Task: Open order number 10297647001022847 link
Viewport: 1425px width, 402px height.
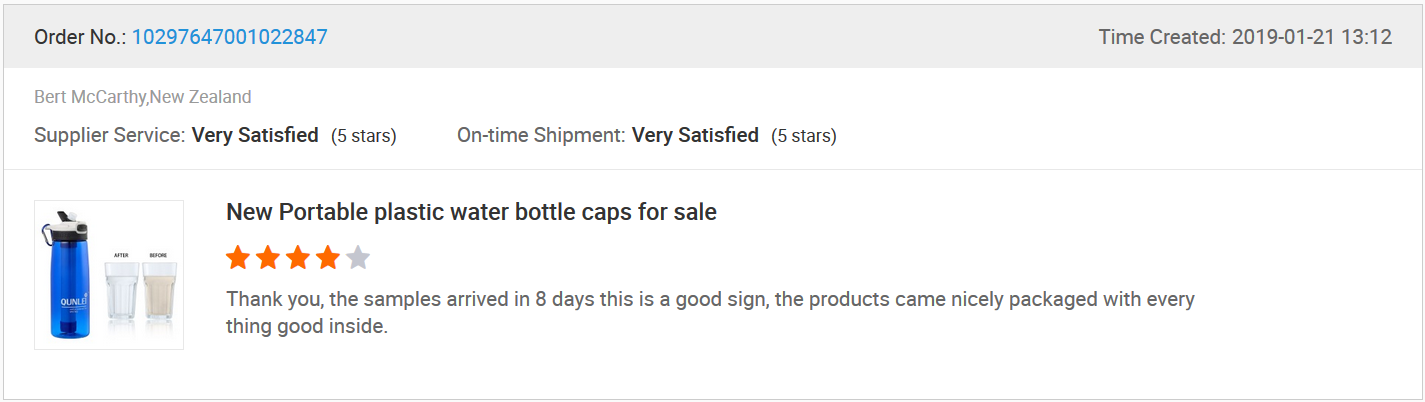Action: pos(230,37)
